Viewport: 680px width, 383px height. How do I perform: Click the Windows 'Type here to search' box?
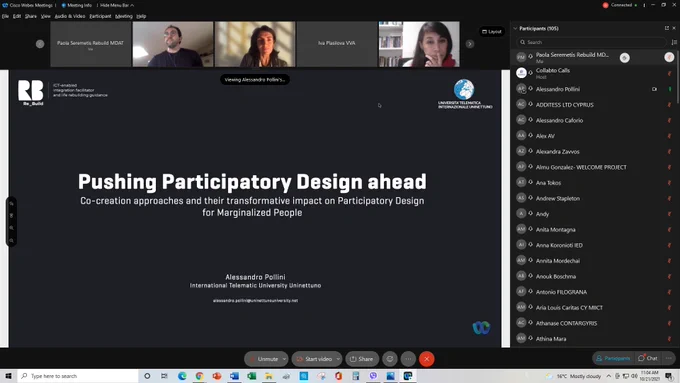78,376
